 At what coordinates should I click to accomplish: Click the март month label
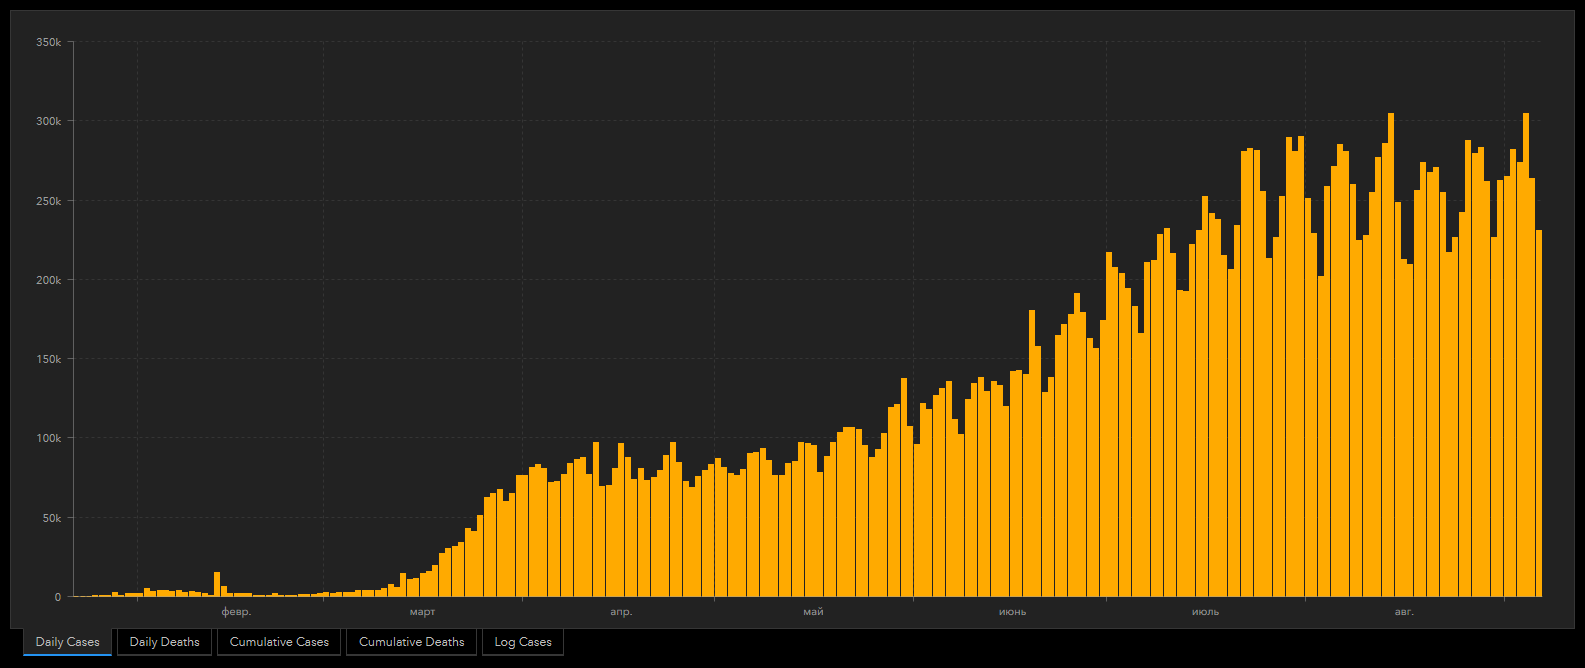point(422,612)
